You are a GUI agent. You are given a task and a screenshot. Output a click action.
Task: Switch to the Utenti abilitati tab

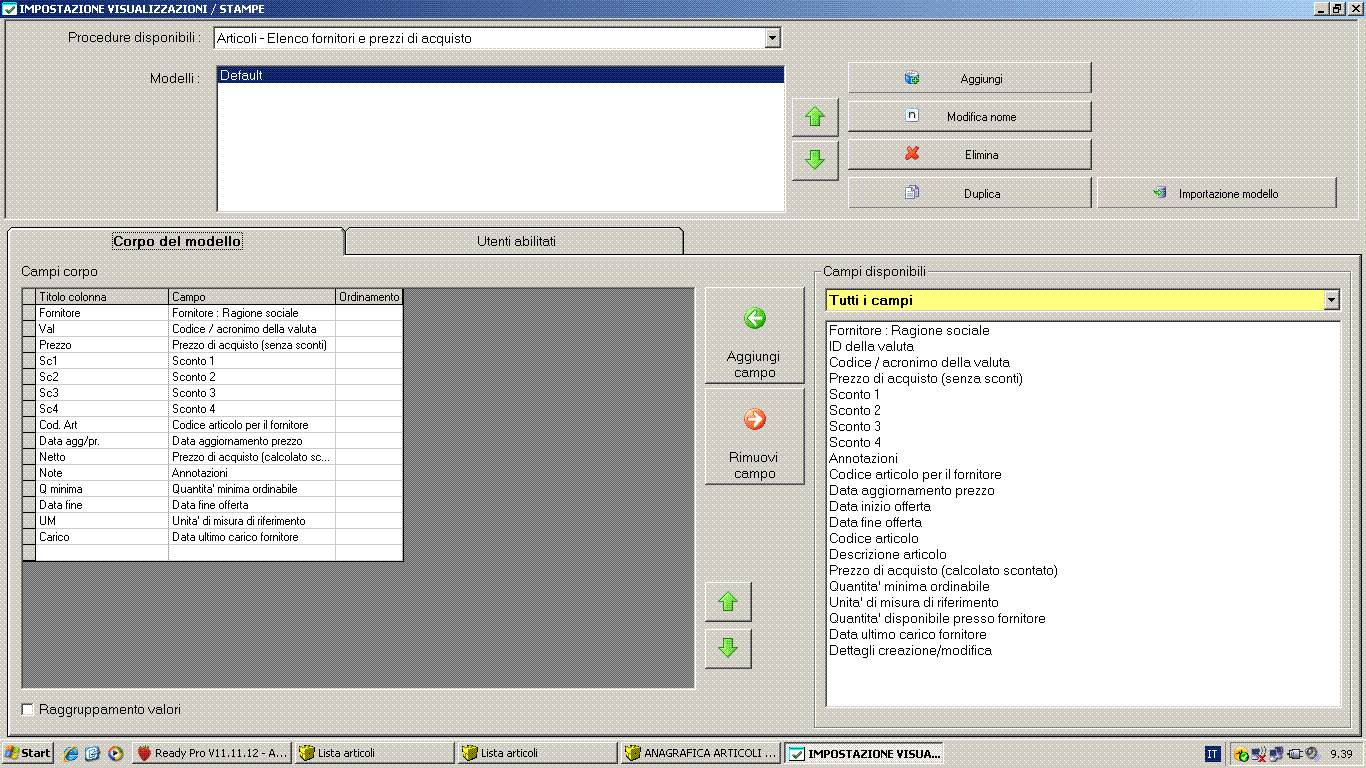pyautogui.click(x=515, y=241)
